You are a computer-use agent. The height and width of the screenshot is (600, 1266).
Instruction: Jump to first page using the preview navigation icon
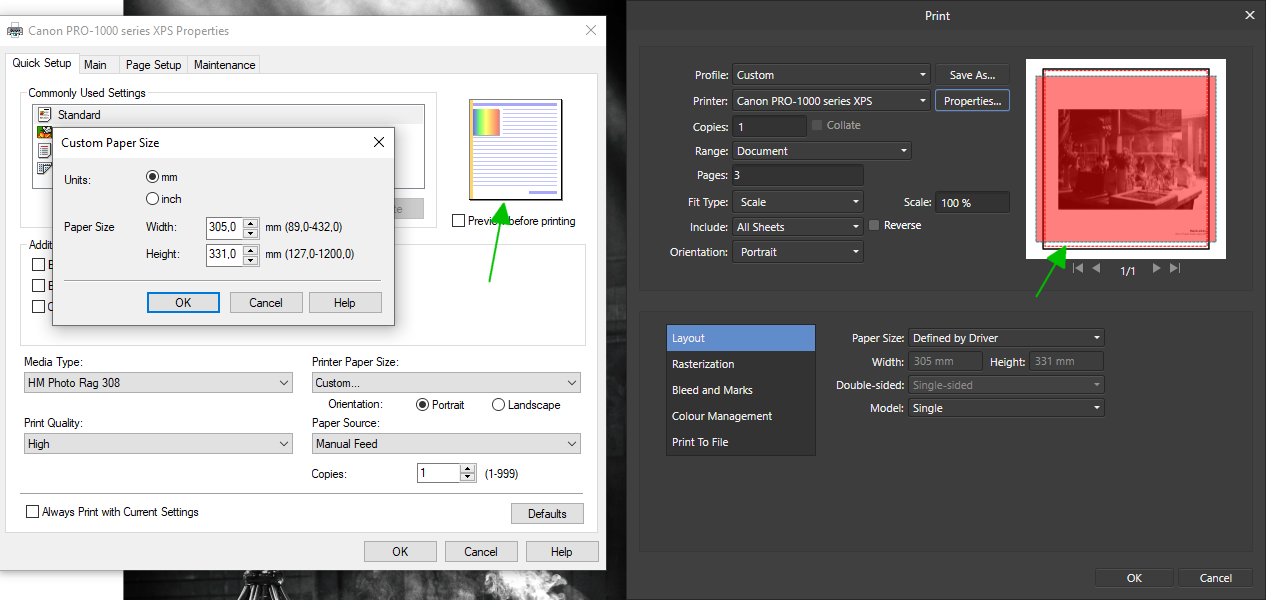tap(1078, 268)
